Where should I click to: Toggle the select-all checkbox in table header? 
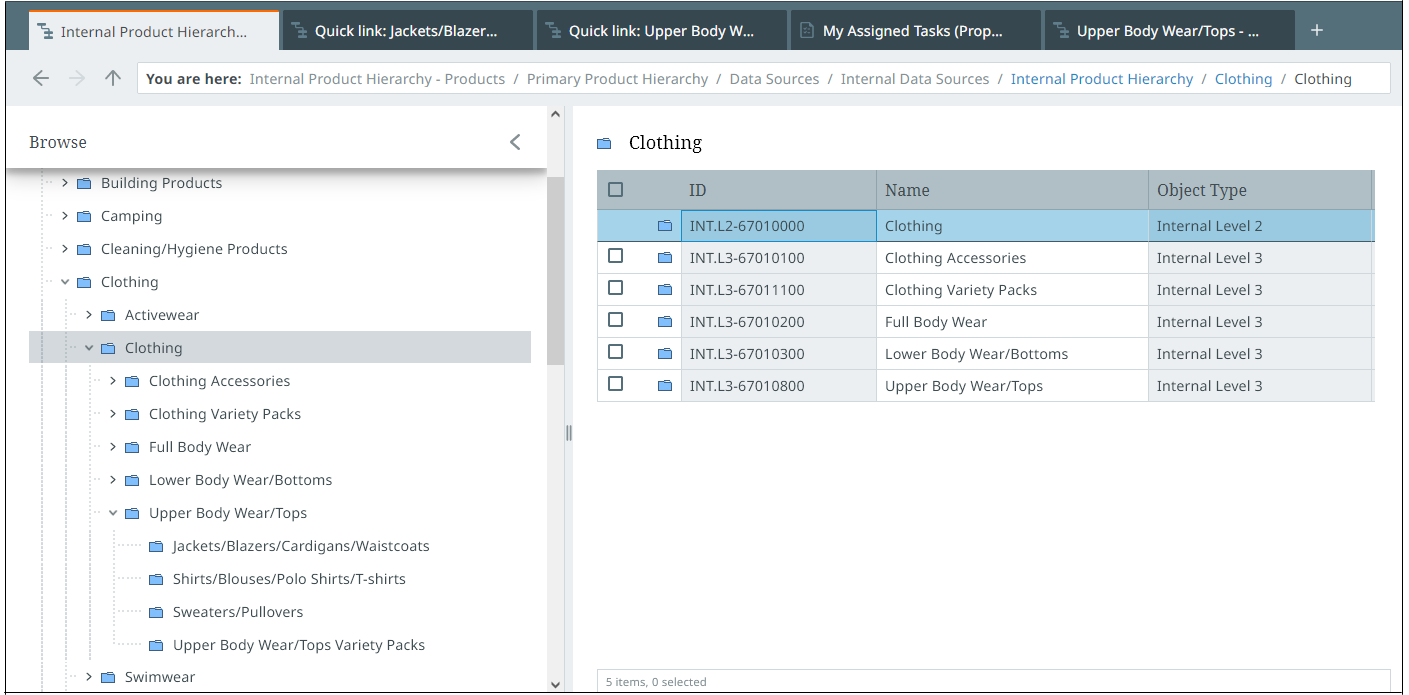pos(615,190)
